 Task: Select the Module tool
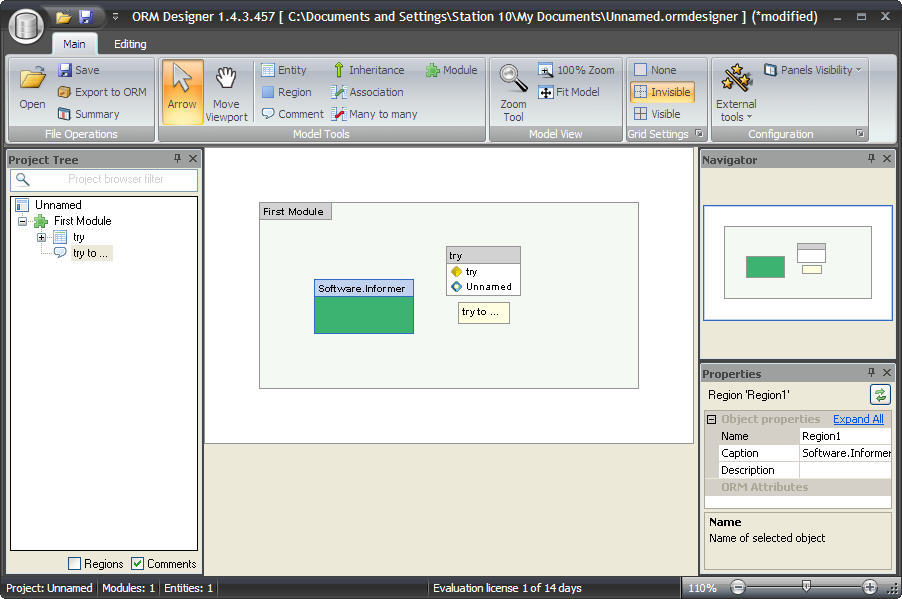point(452,70)
